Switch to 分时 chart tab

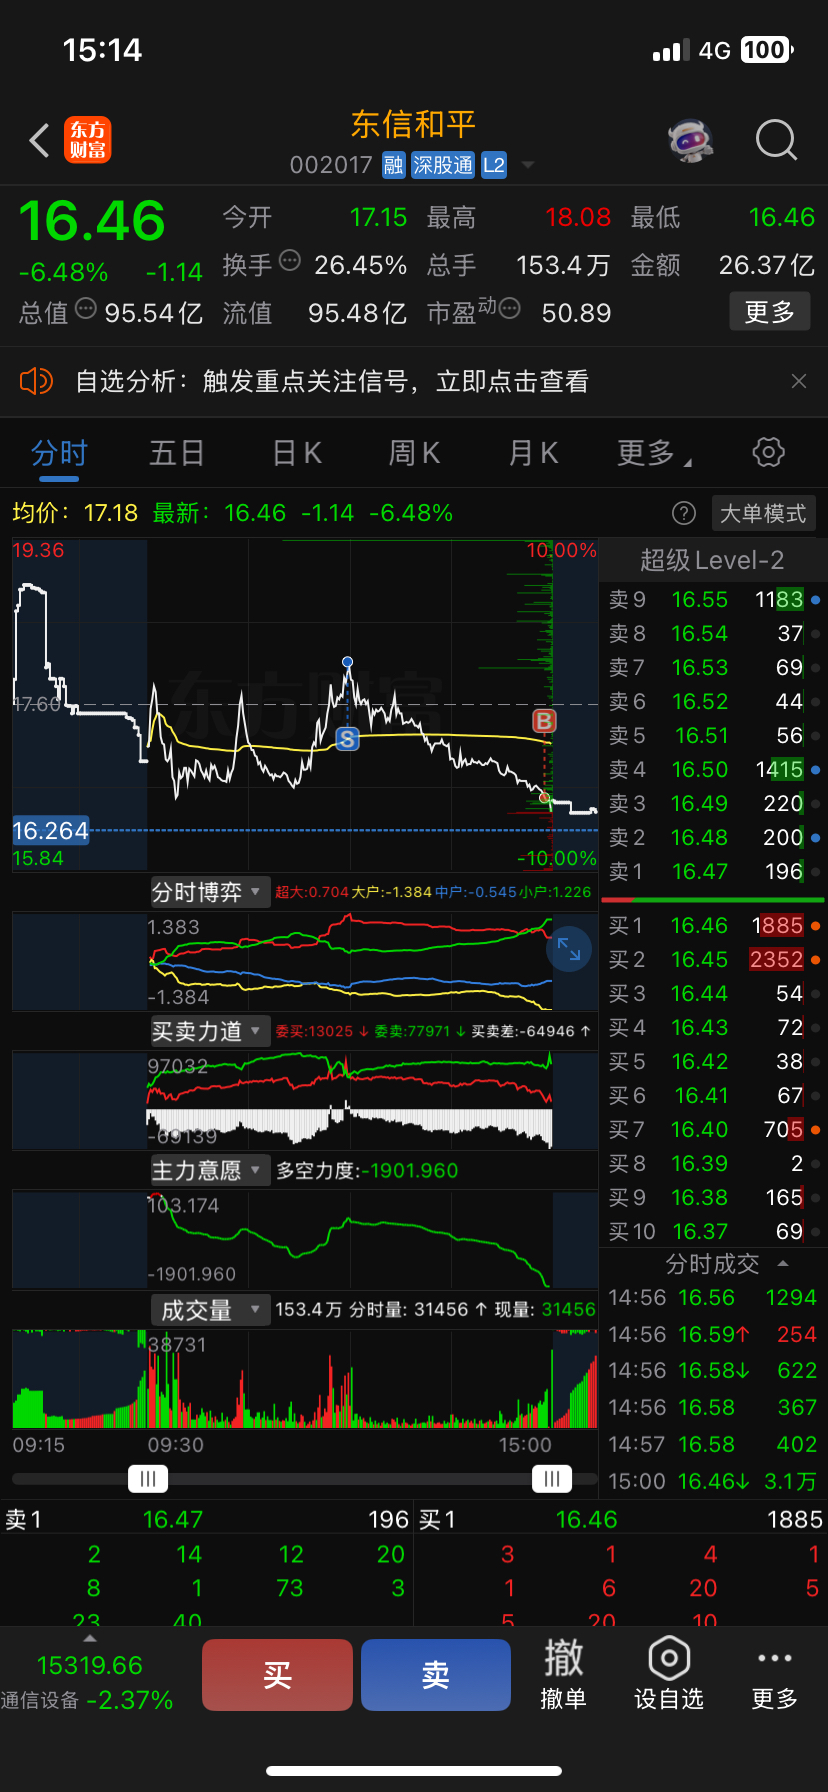(x=59, y=453)
